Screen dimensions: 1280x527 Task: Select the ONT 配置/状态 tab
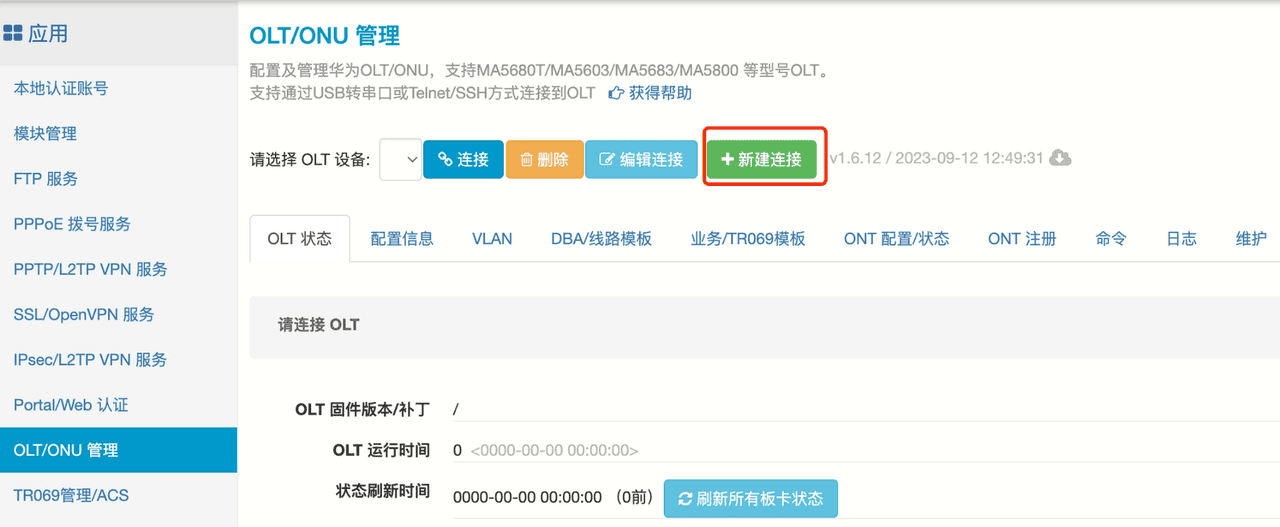pyautogui.click(x=896, y=239)
